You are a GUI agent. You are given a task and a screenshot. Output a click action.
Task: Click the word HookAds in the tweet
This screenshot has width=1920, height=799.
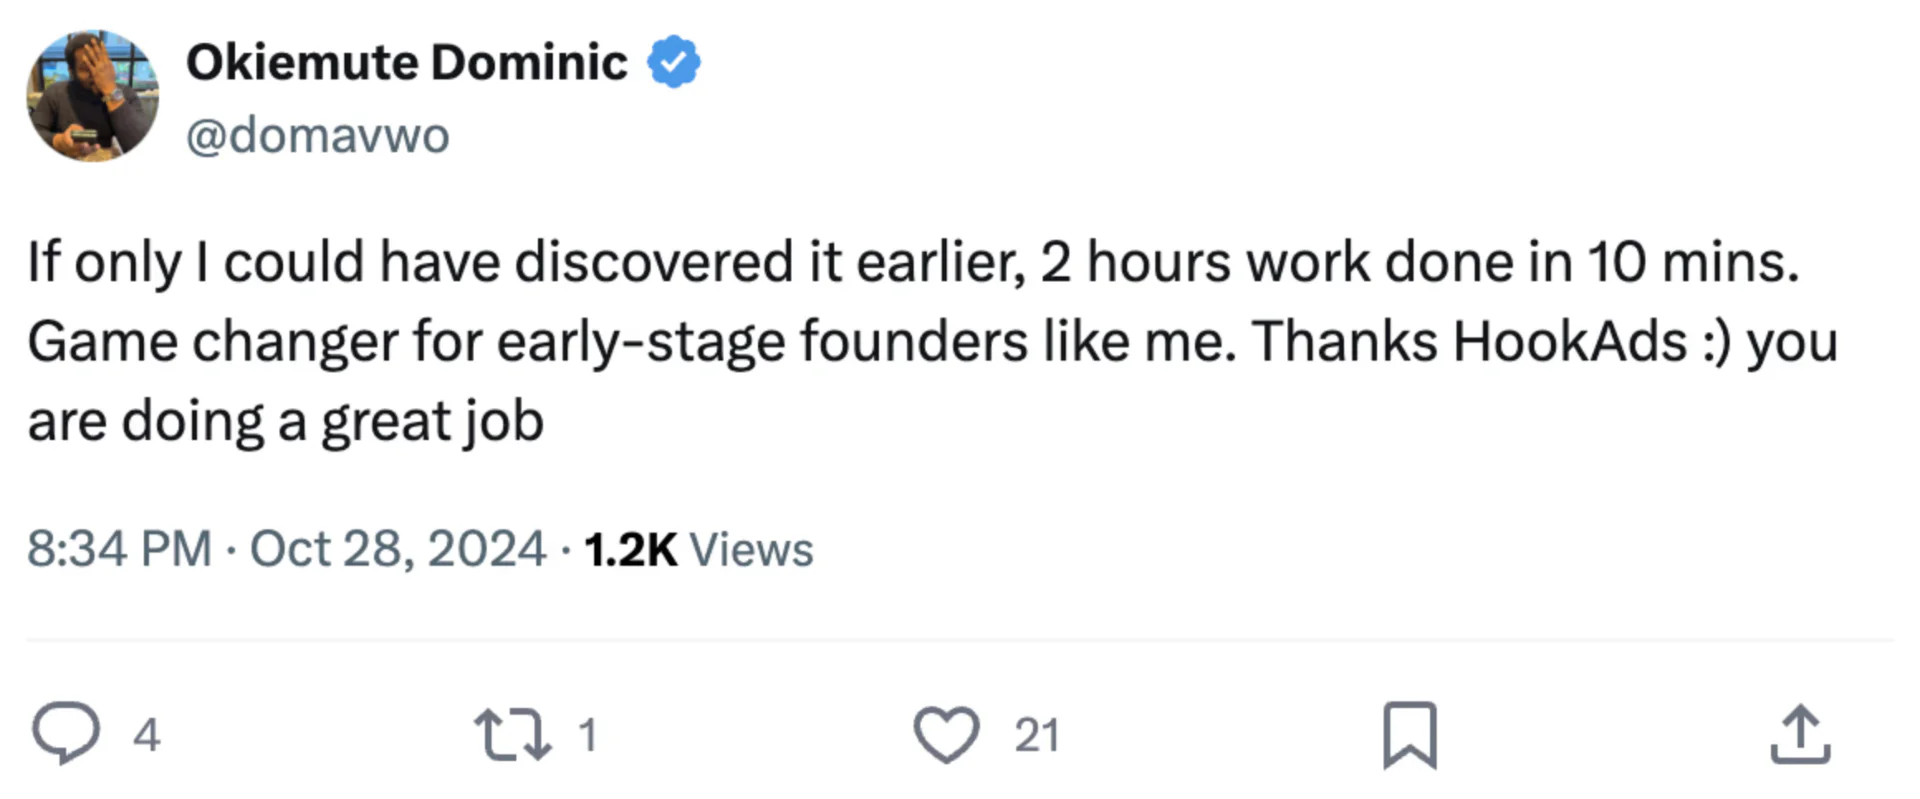pos(1570,341)
